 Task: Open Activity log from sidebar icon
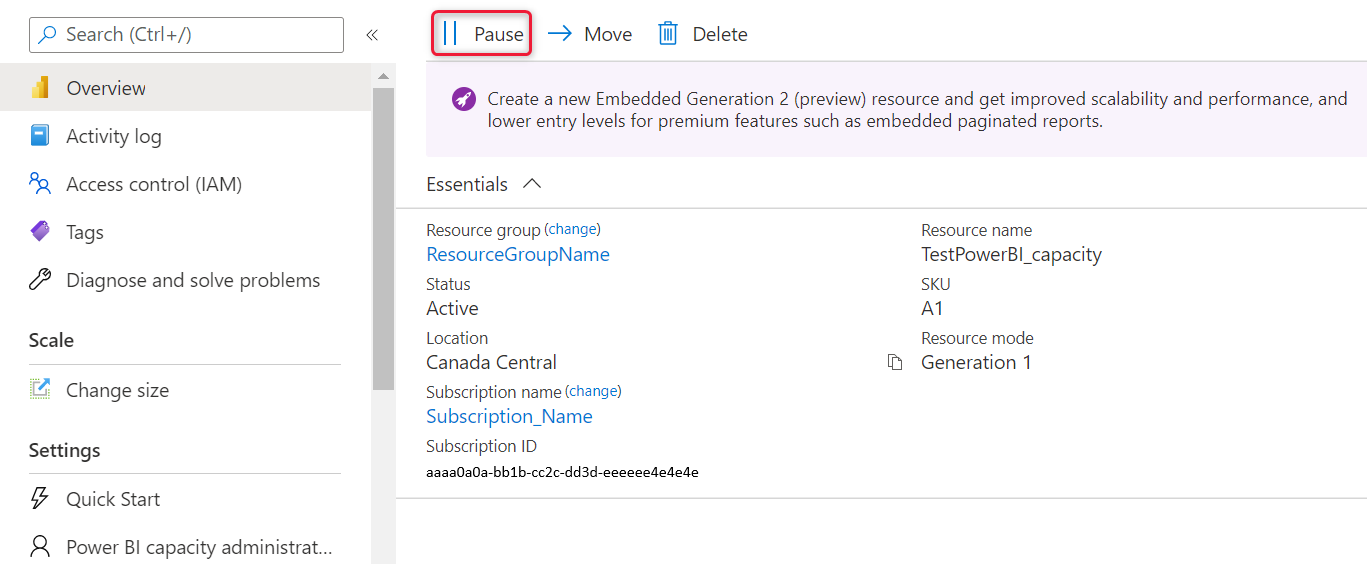pyautogui.click(x=40, y=136)
